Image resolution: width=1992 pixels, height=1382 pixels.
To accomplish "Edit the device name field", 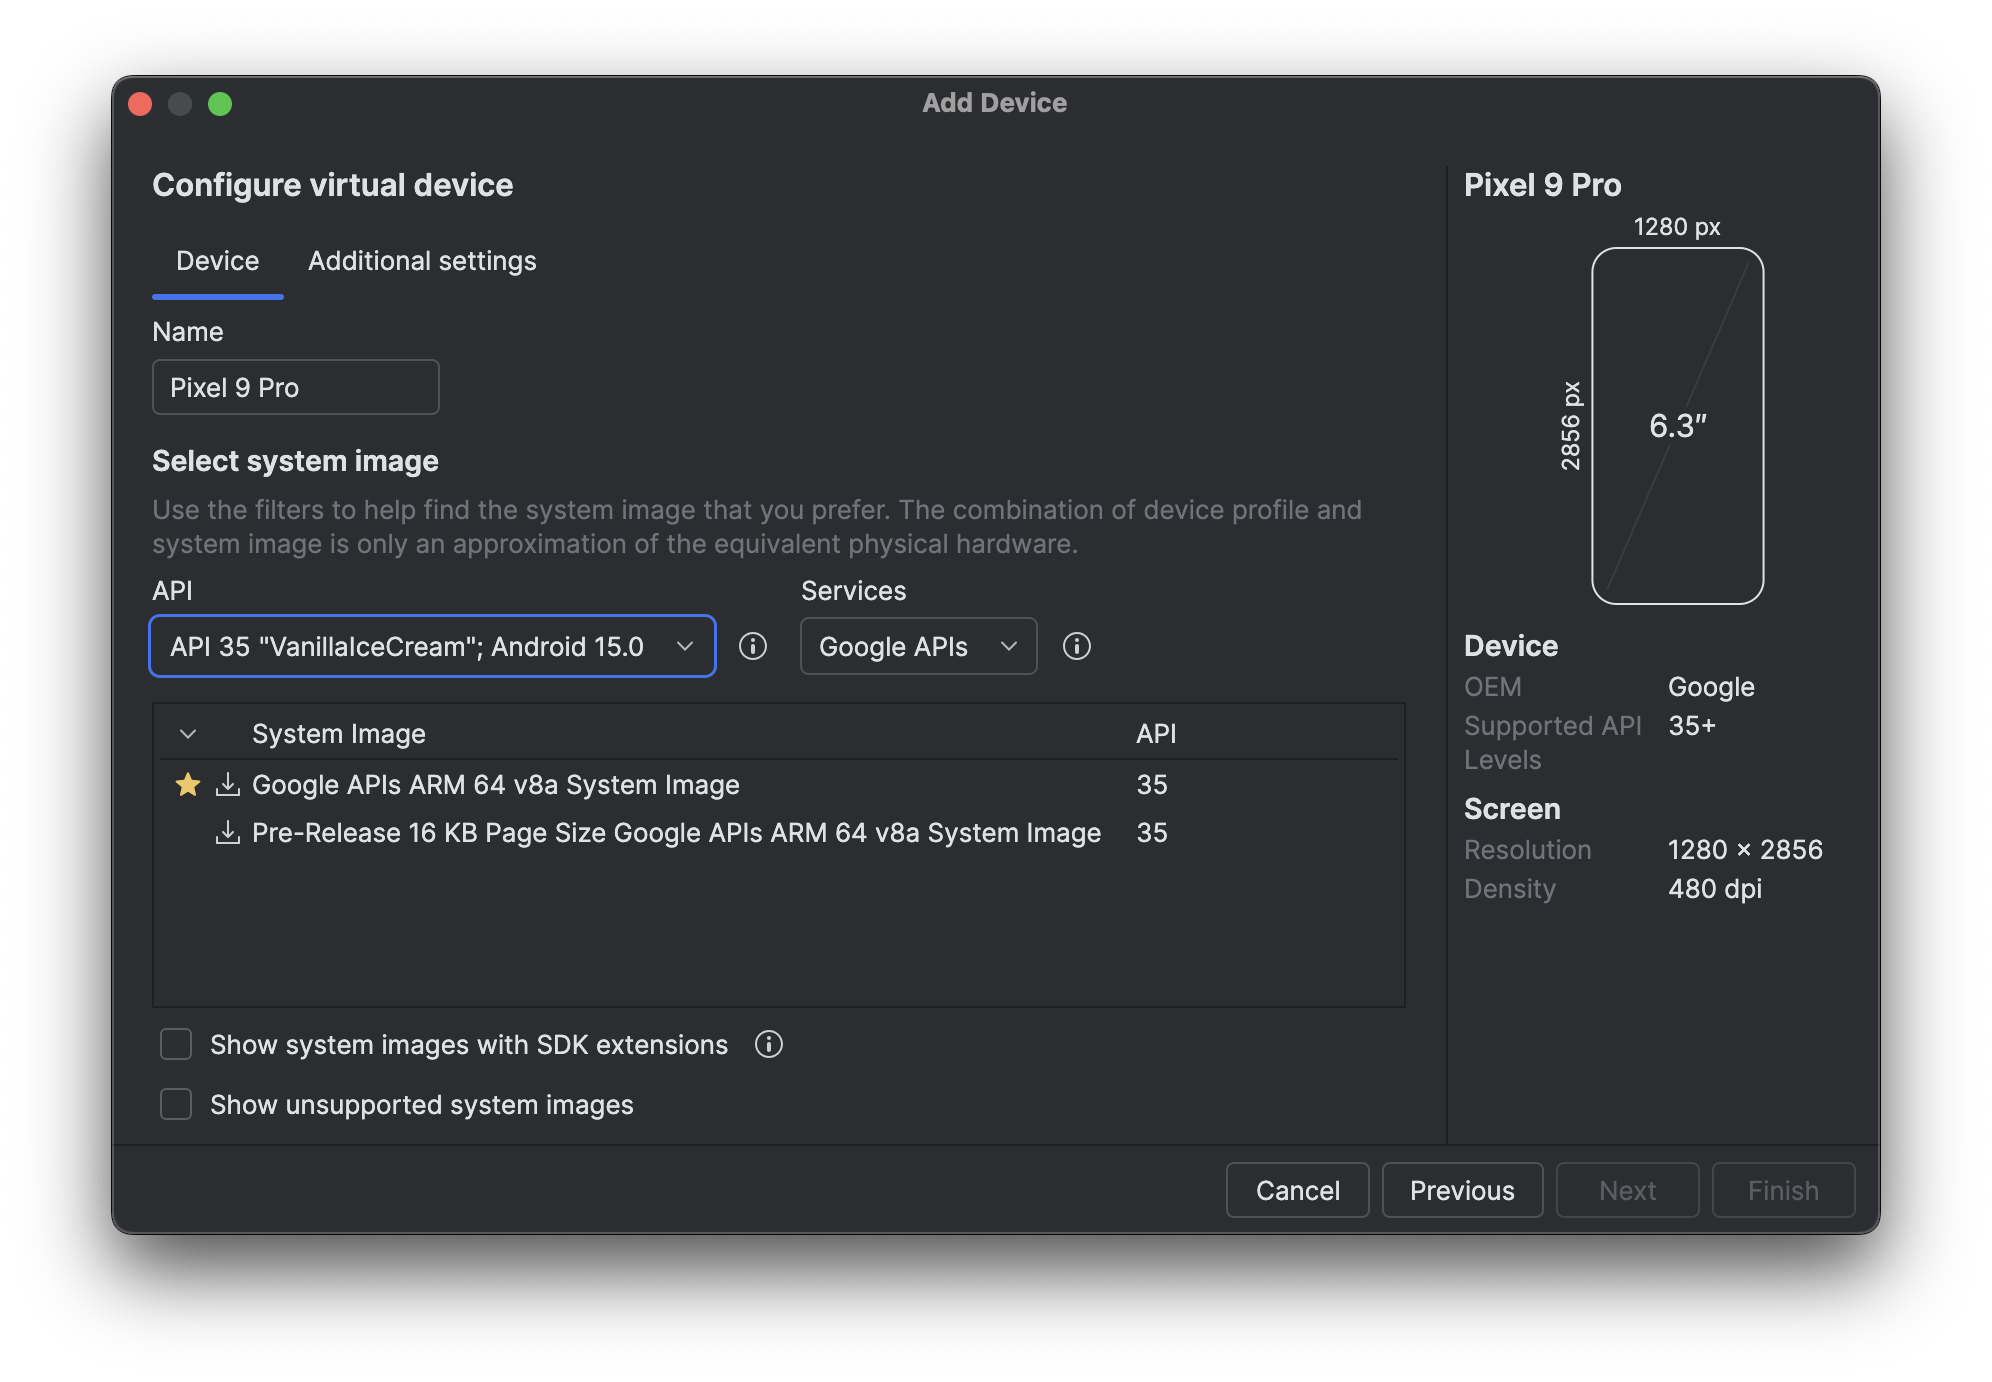I will pos(295,387).
